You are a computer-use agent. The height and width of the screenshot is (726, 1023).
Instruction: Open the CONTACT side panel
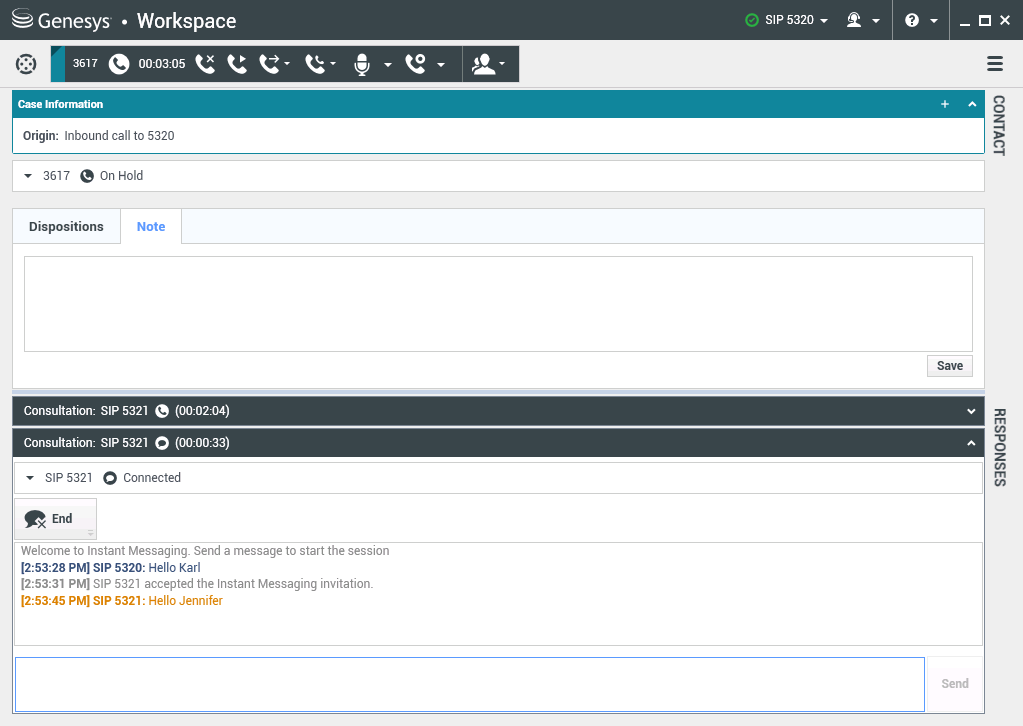(999, 126)
